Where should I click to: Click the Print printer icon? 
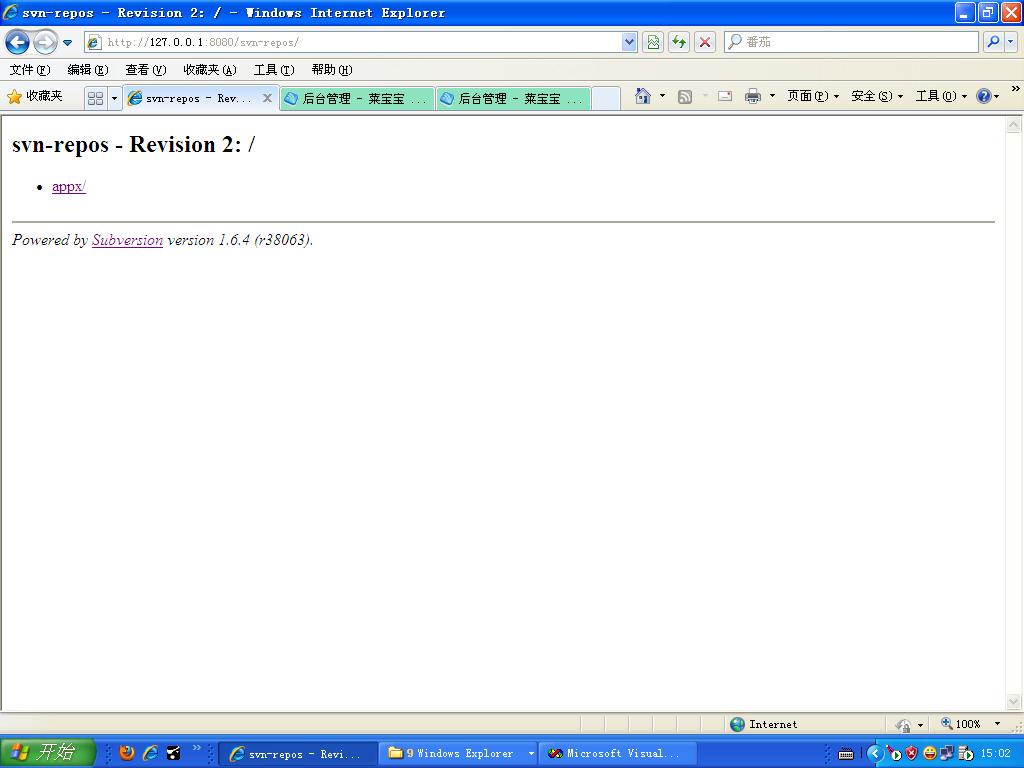tap(753, 97)
